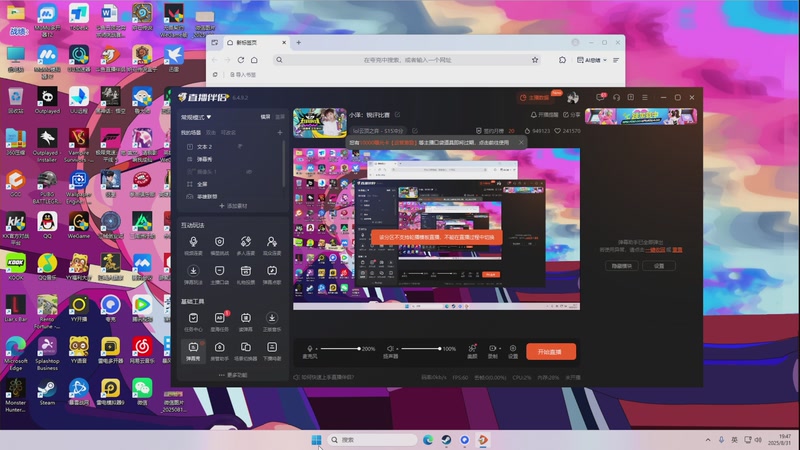
Task: Open Steam from the taskbar
Action: point(446,440)
